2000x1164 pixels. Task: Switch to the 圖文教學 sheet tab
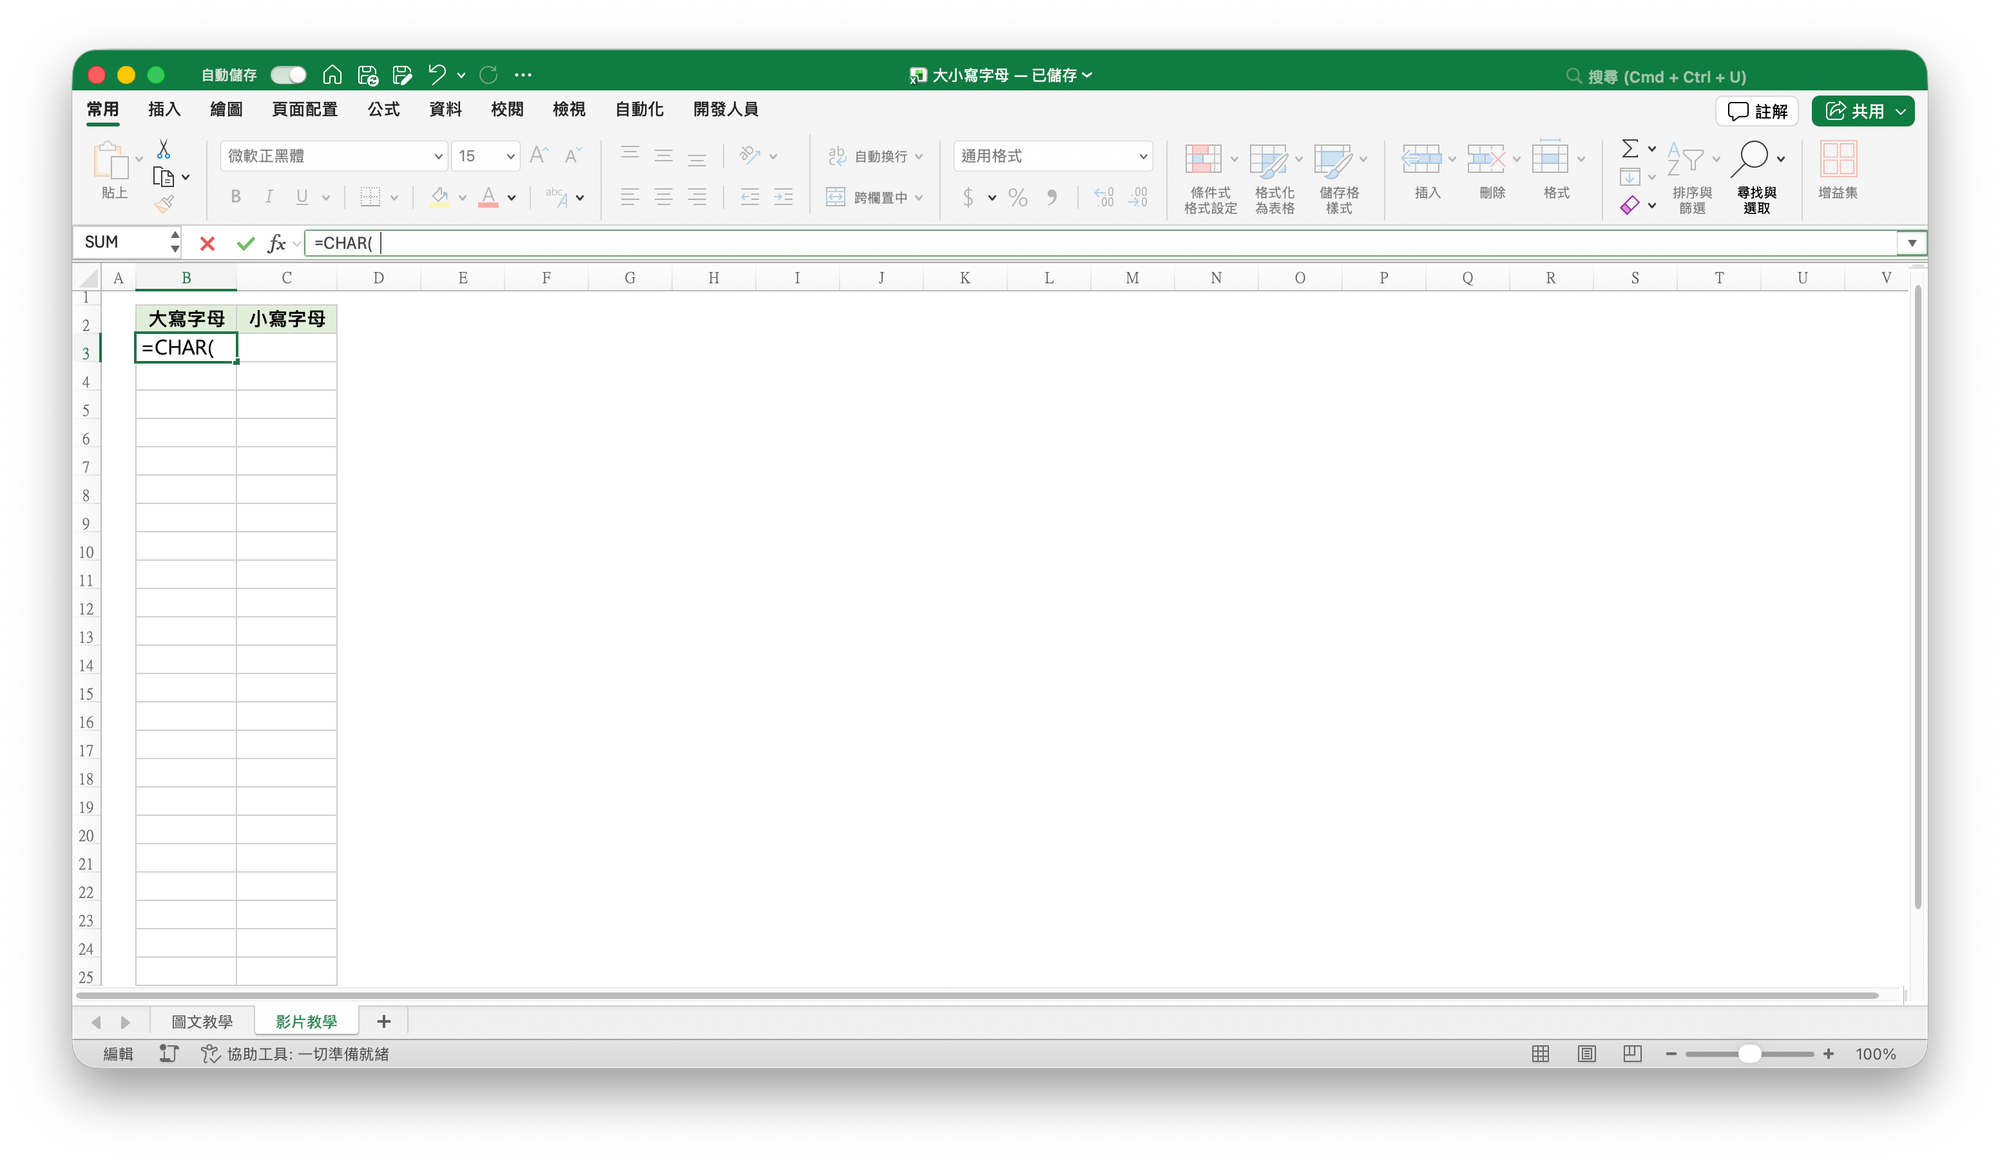(202, 1021)
